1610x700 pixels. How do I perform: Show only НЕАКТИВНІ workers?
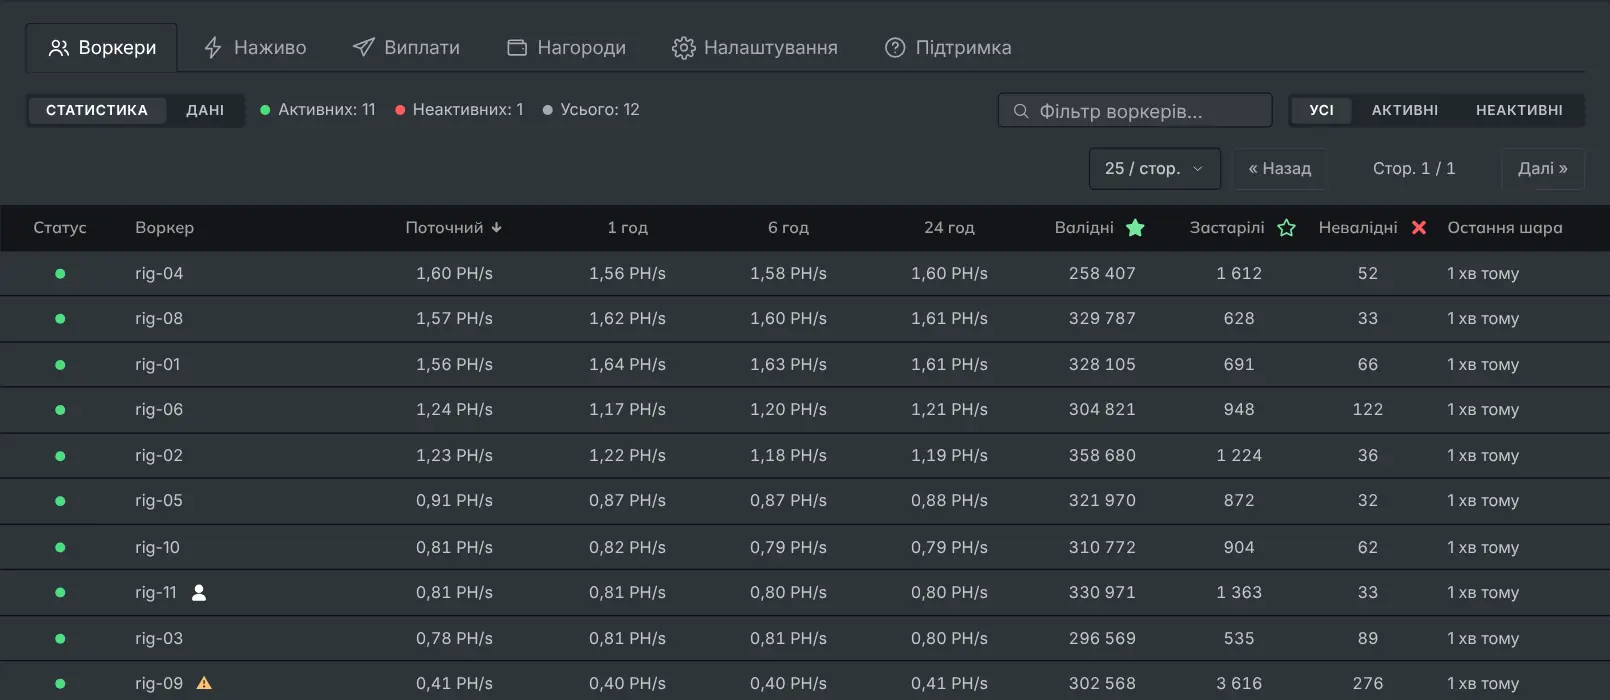click(1519, 110)
